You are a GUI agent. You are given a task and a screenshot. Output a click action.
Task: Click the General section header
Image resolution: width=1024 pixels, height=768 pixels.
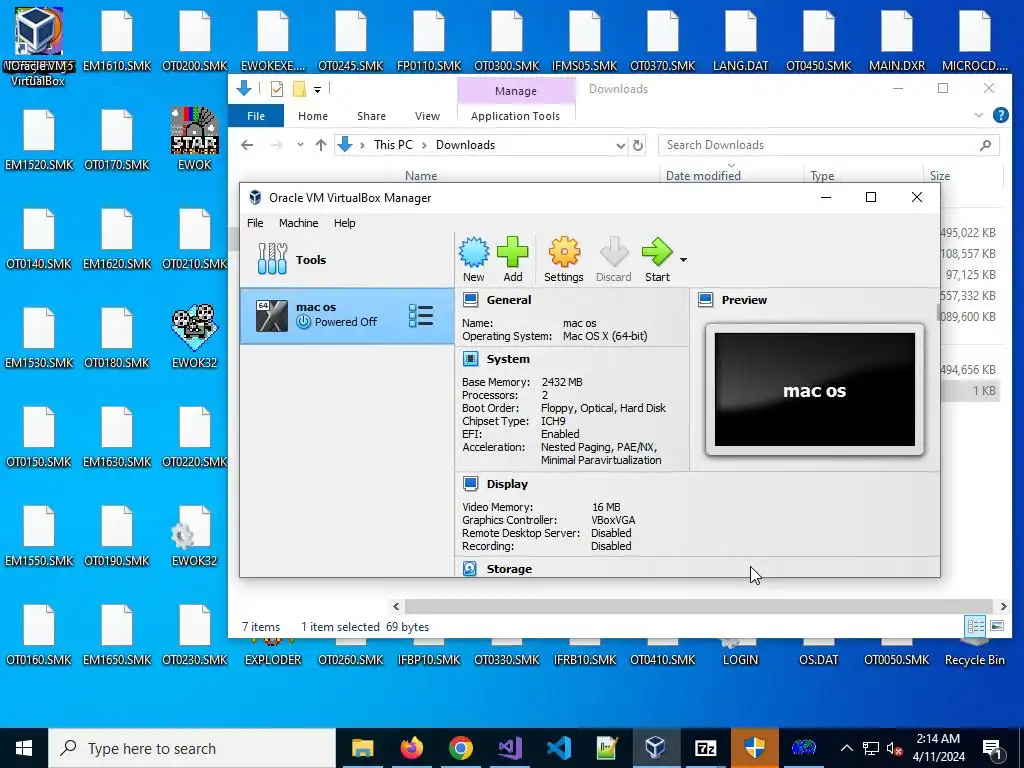coord(508,300)
